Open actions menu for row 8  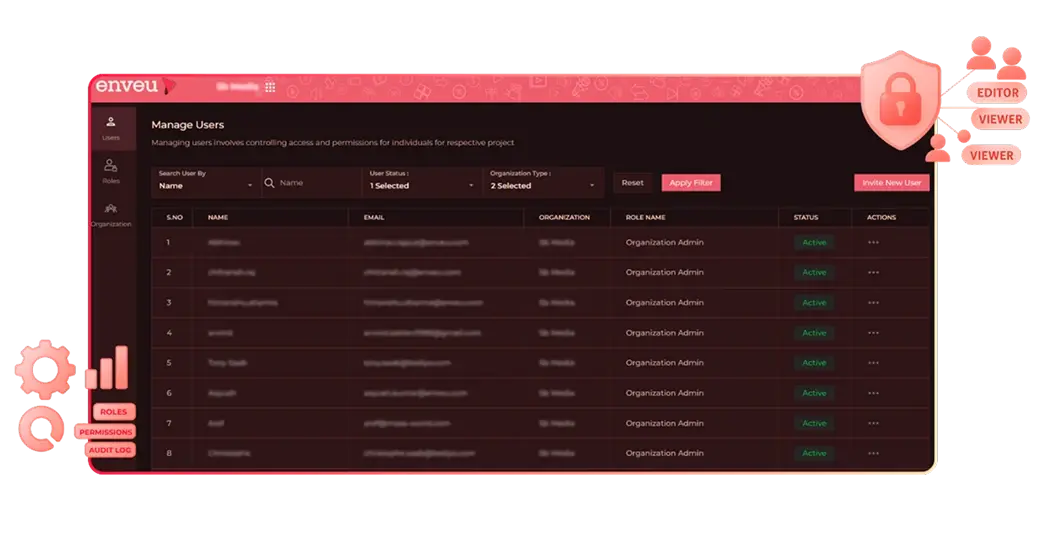873,453
